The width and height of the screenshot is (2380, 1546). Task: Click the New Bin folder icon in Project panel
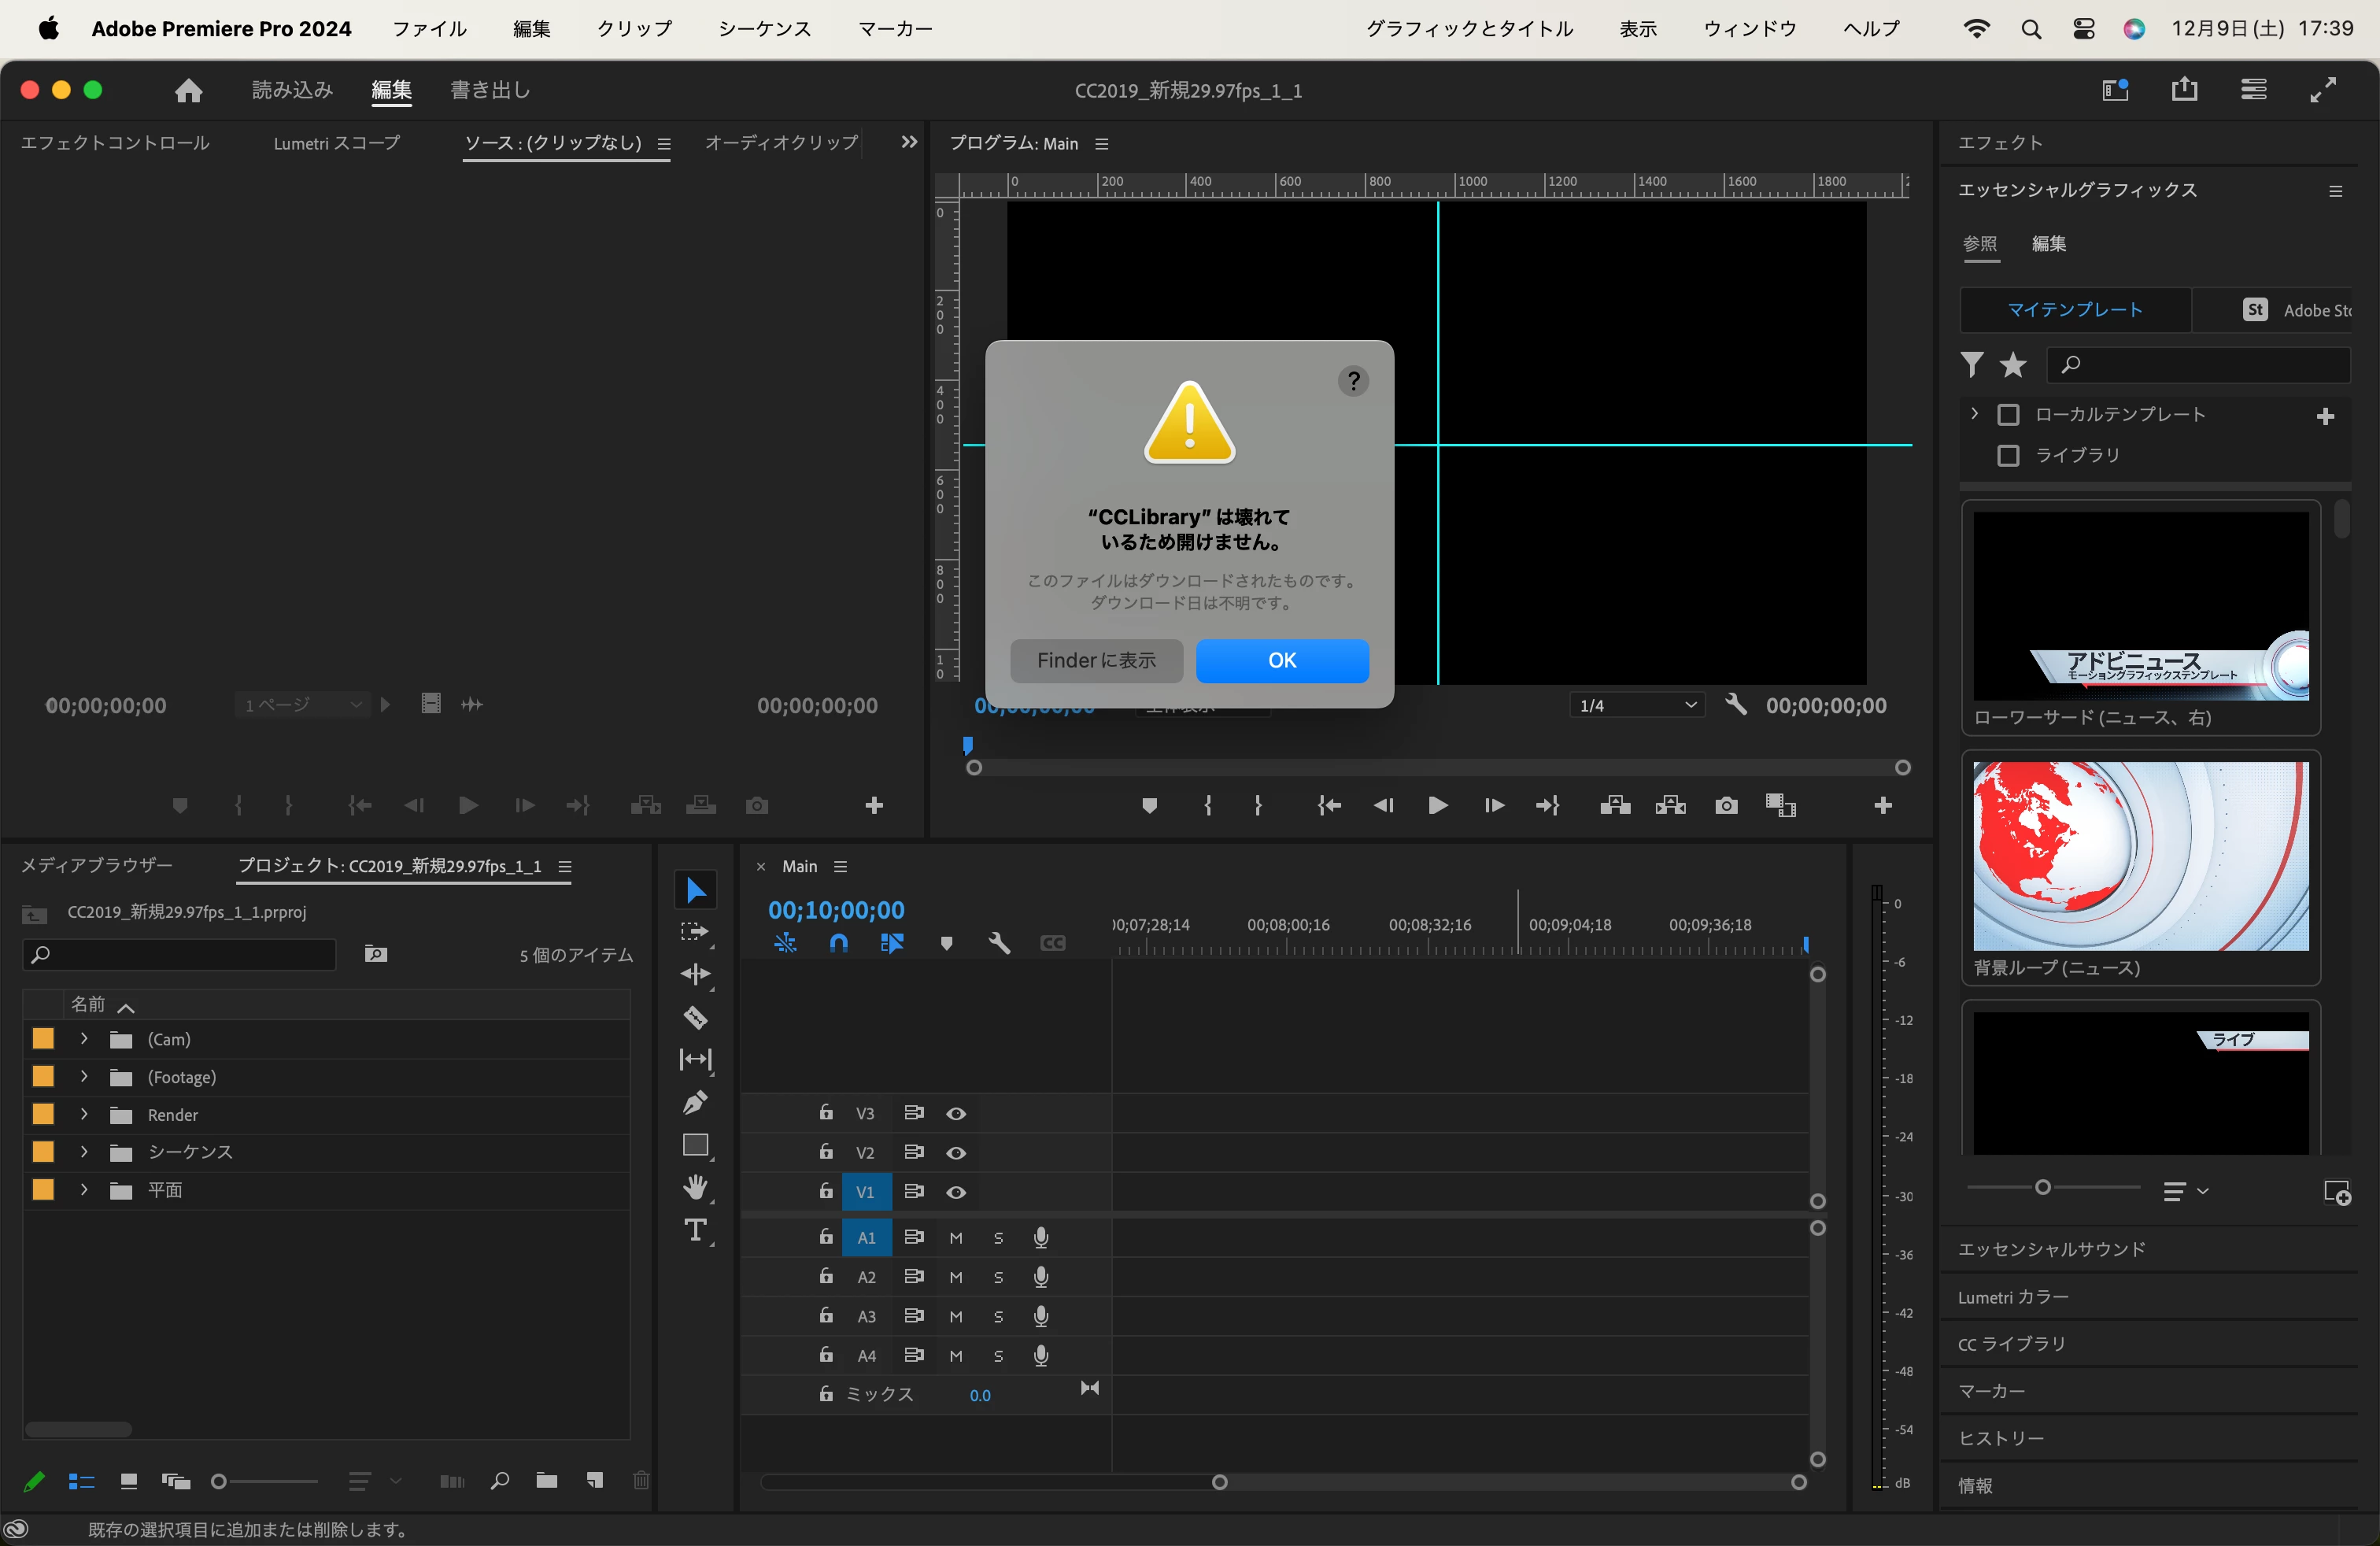tap(546, 1481)
